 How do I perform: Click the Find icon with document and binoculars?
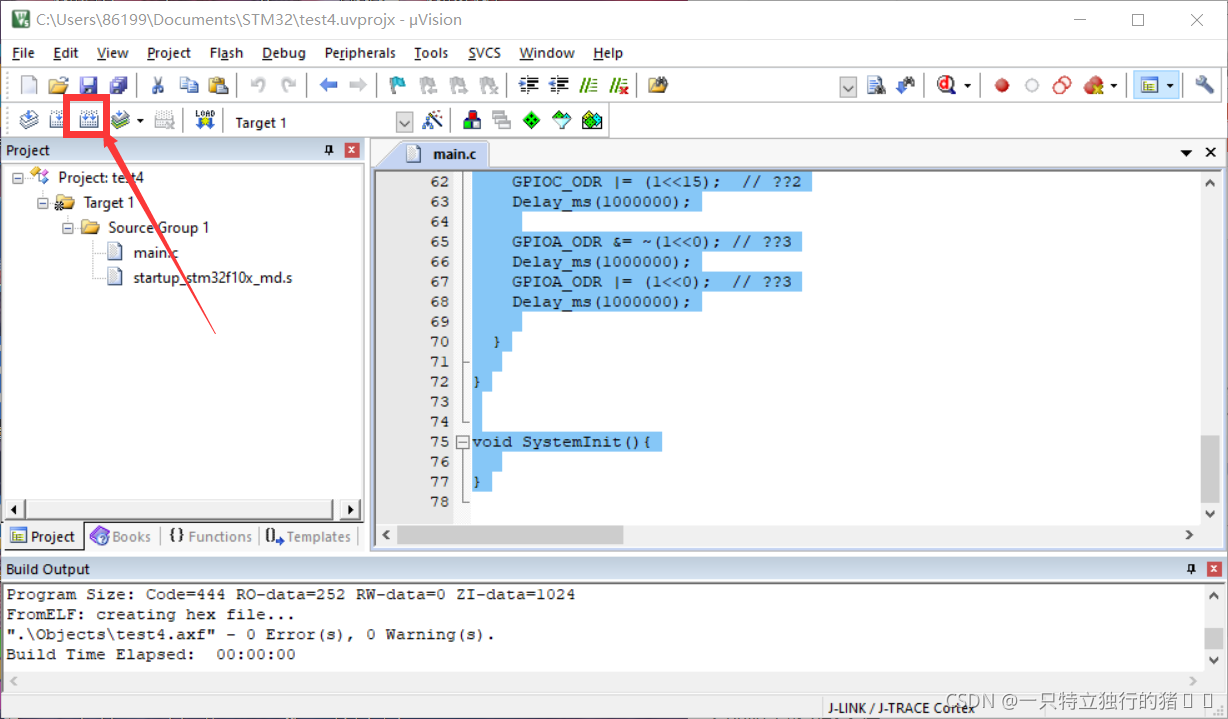click(876, 86)
